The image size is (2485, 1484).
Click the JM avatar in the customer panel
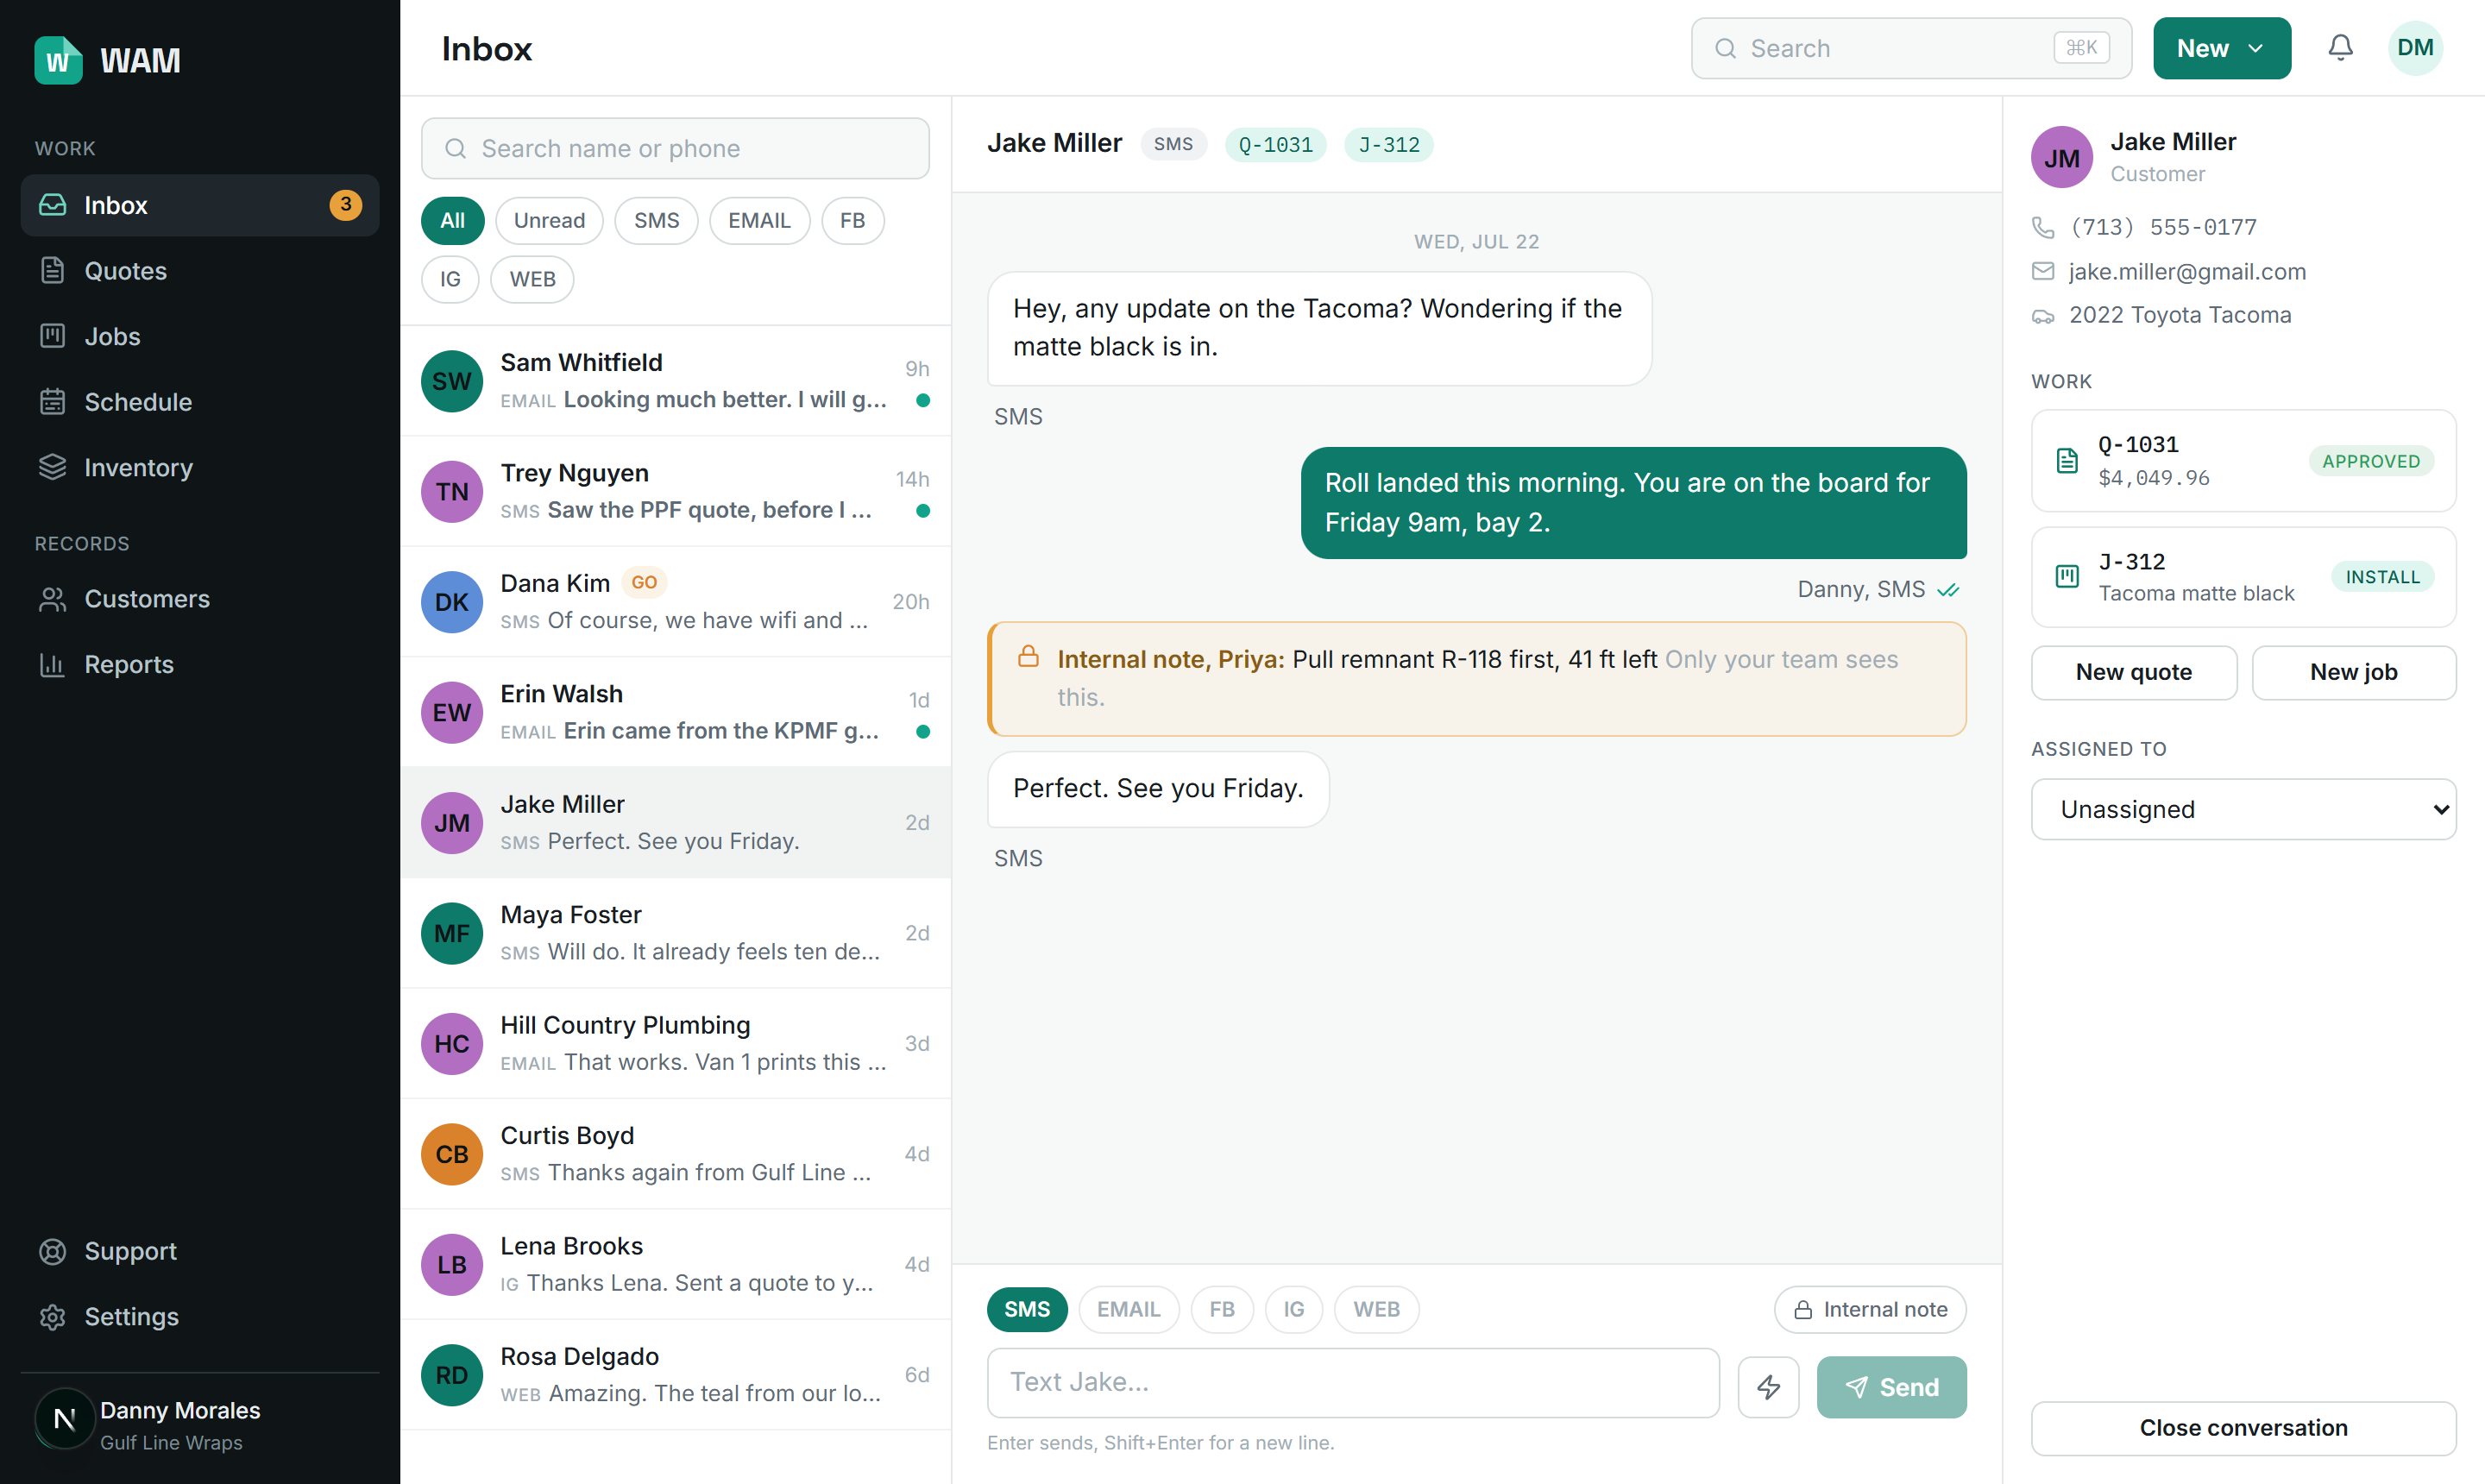[x=2062, y=157]
